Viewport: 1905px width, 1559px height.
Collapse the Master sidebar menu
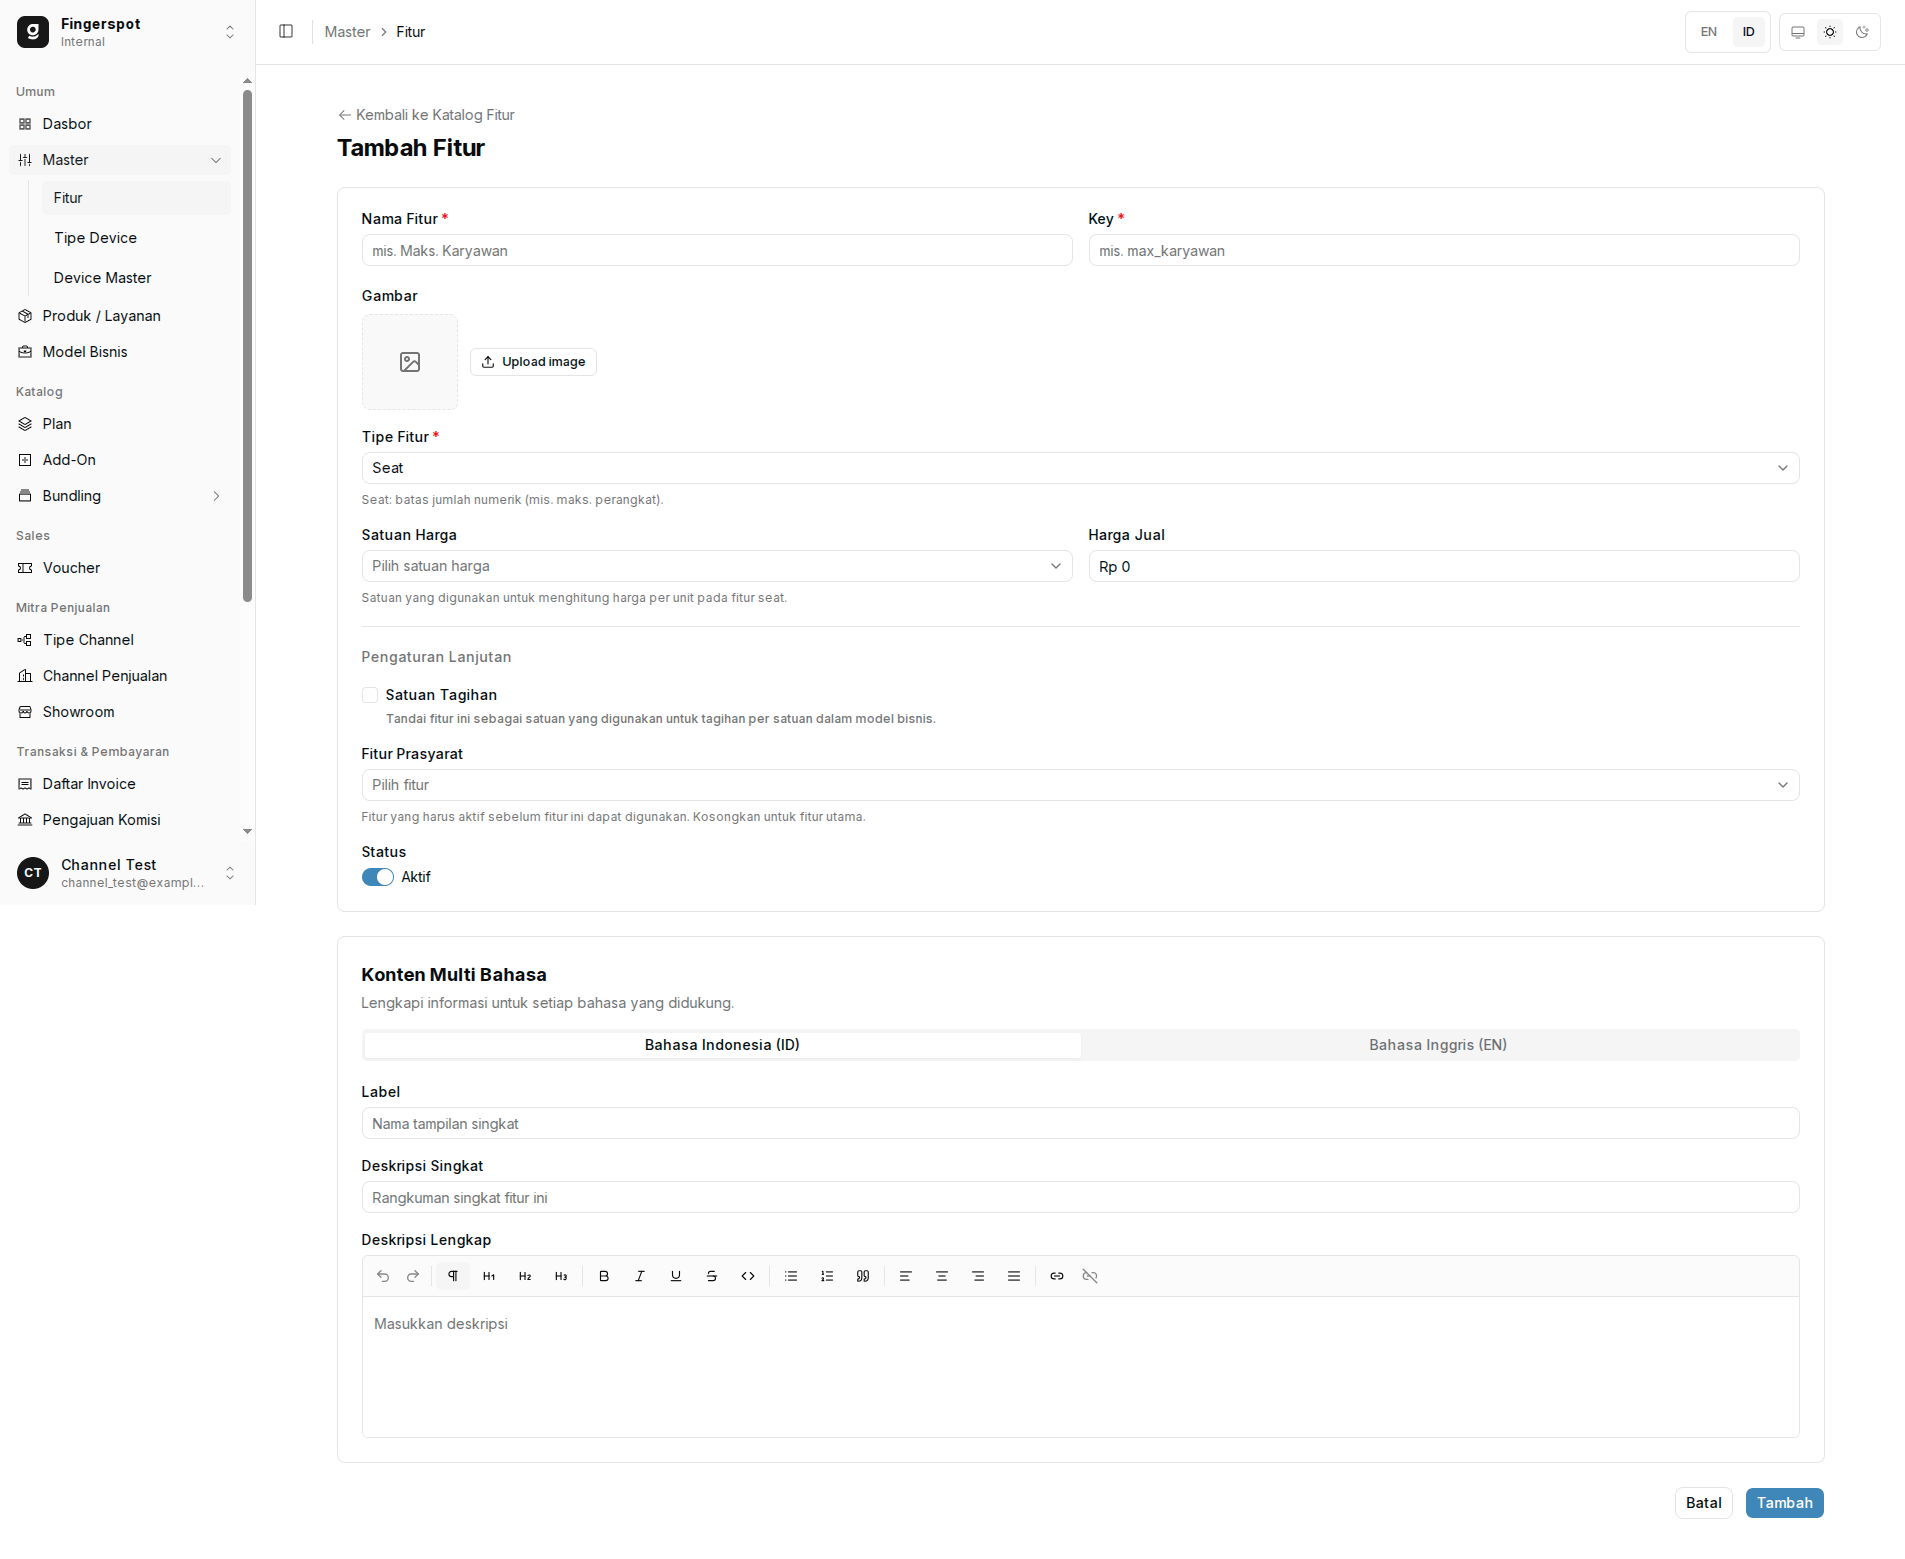pyautogui.click(x=120, y=160)
